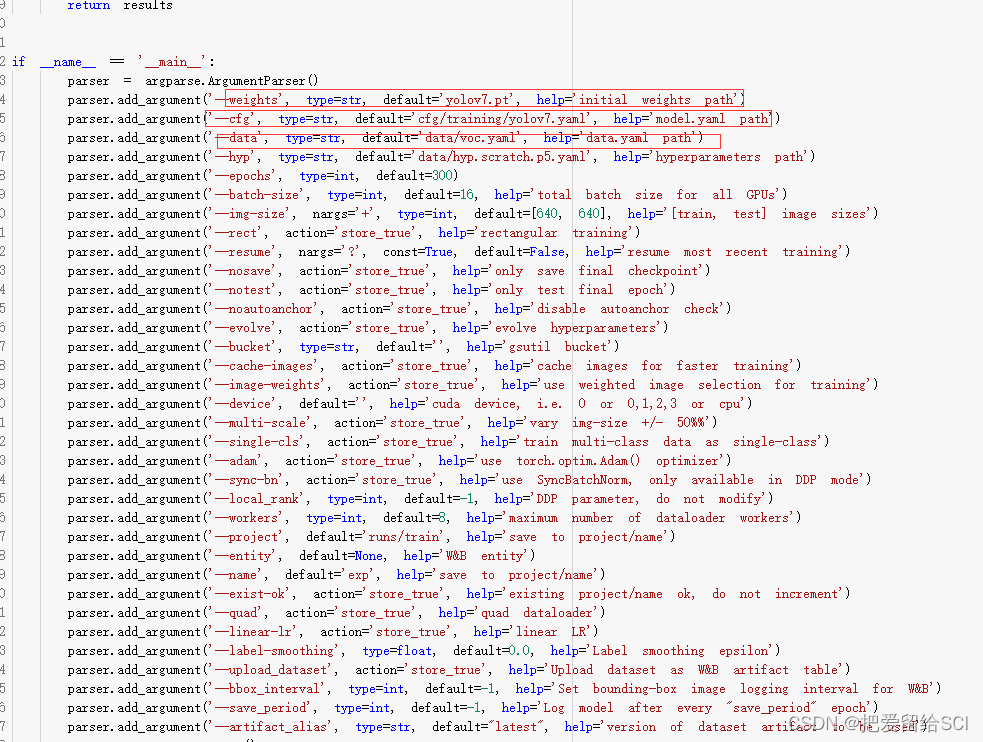Click the '--device' argument string
The image size is (983, 742).
pyautogui.click(x=243, y=404)
